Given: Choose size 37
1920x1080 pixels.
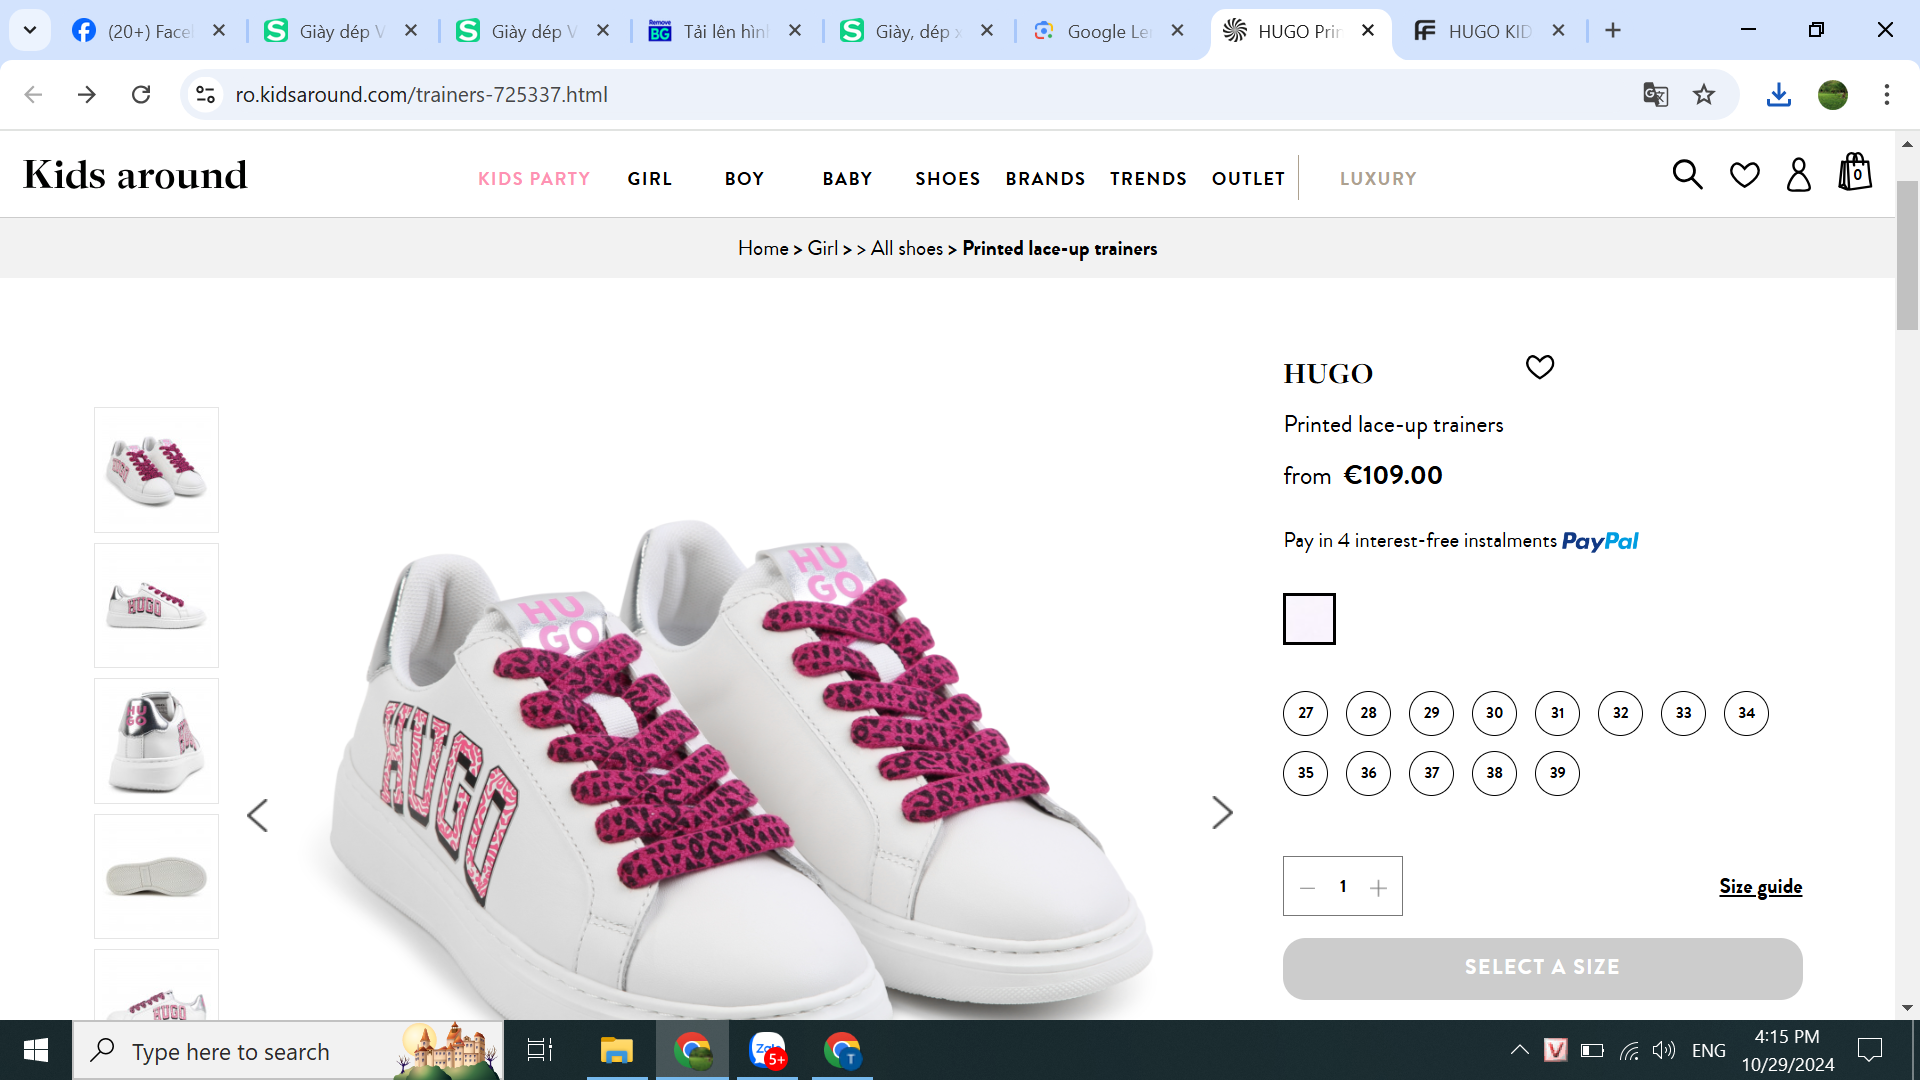Looking at the screenshot, I should pyautogui.click(x=1431, y=773).
